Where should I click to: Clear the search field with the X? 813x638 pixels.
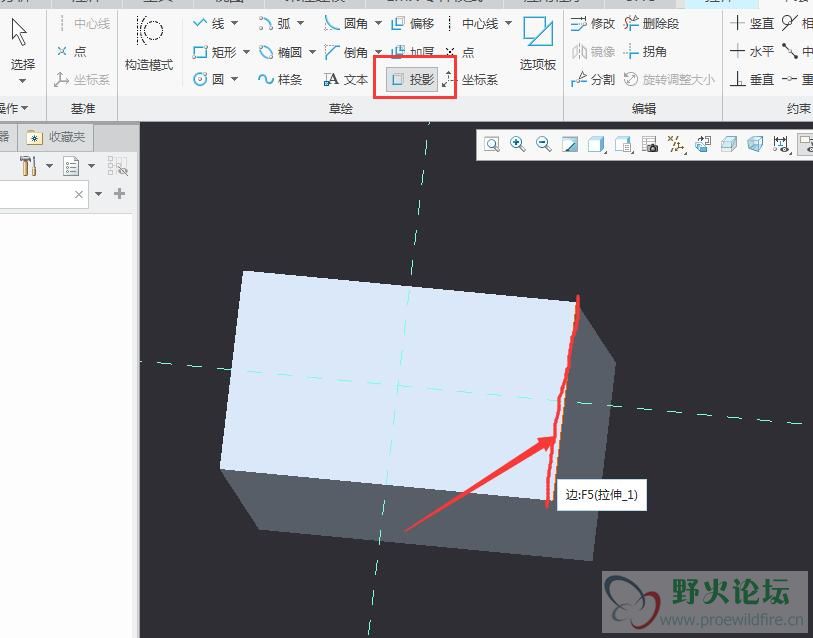(79, 195)
